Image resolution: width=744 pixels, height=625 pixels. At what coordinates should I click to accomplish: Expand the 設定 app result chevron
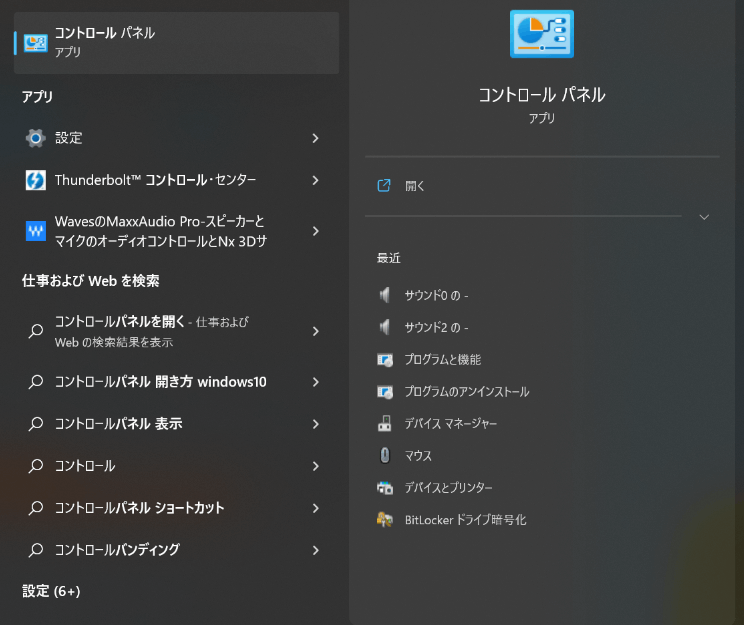pyautogui.click(x=316, y=138)
